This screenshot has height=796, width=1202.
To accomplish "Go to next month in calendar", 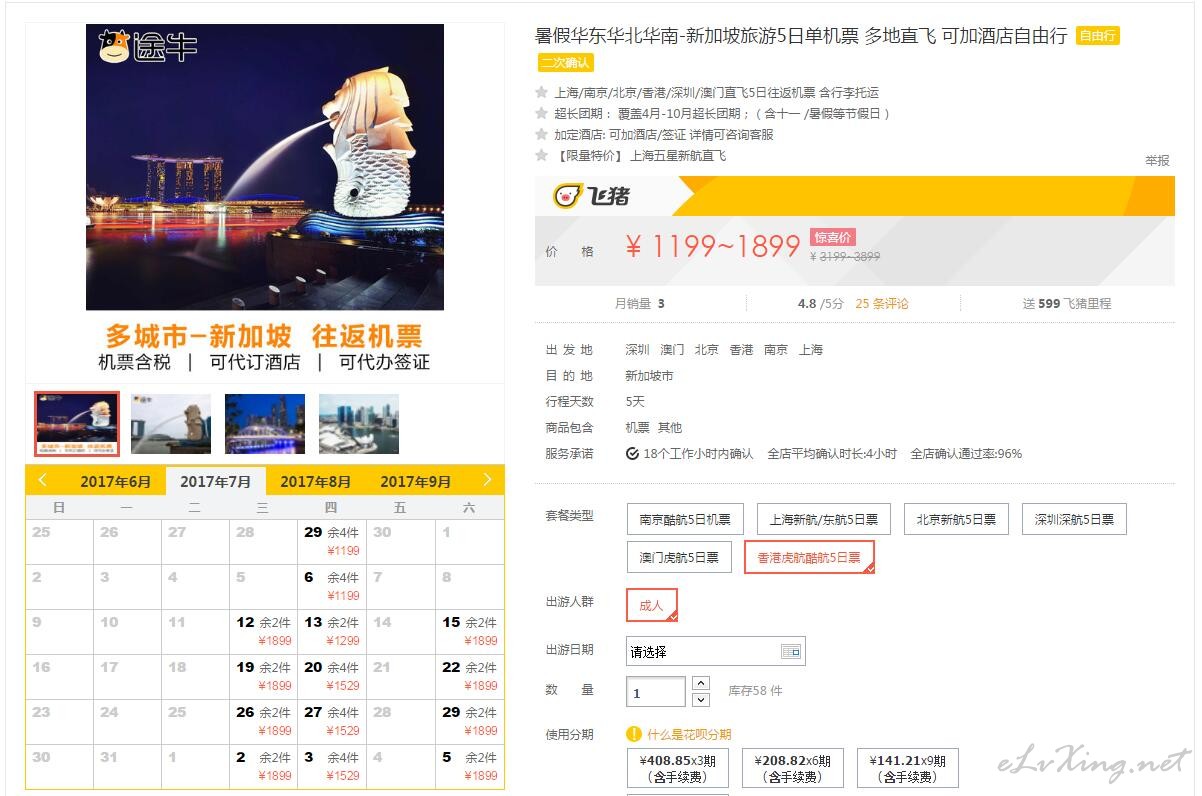I will [487, 480].
